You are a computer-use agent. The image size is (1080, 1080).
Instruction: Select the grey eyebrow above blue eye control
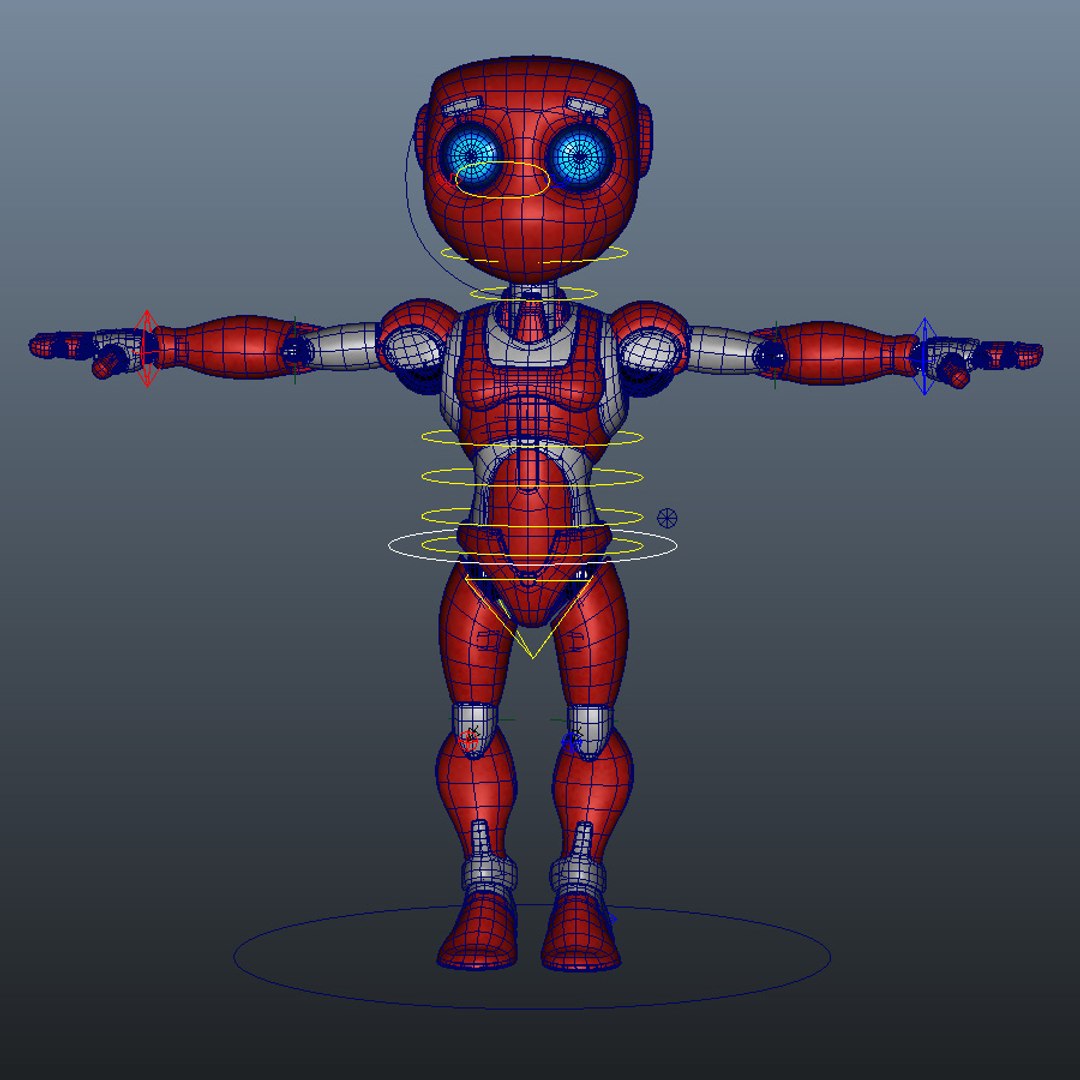pyautogui.click(x=586, y=107)
